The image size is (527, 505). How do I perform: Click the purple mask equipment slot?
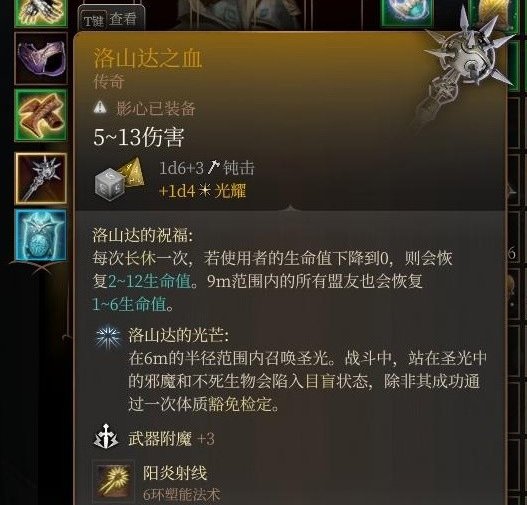pyautogui.click(x=41, y=58)
